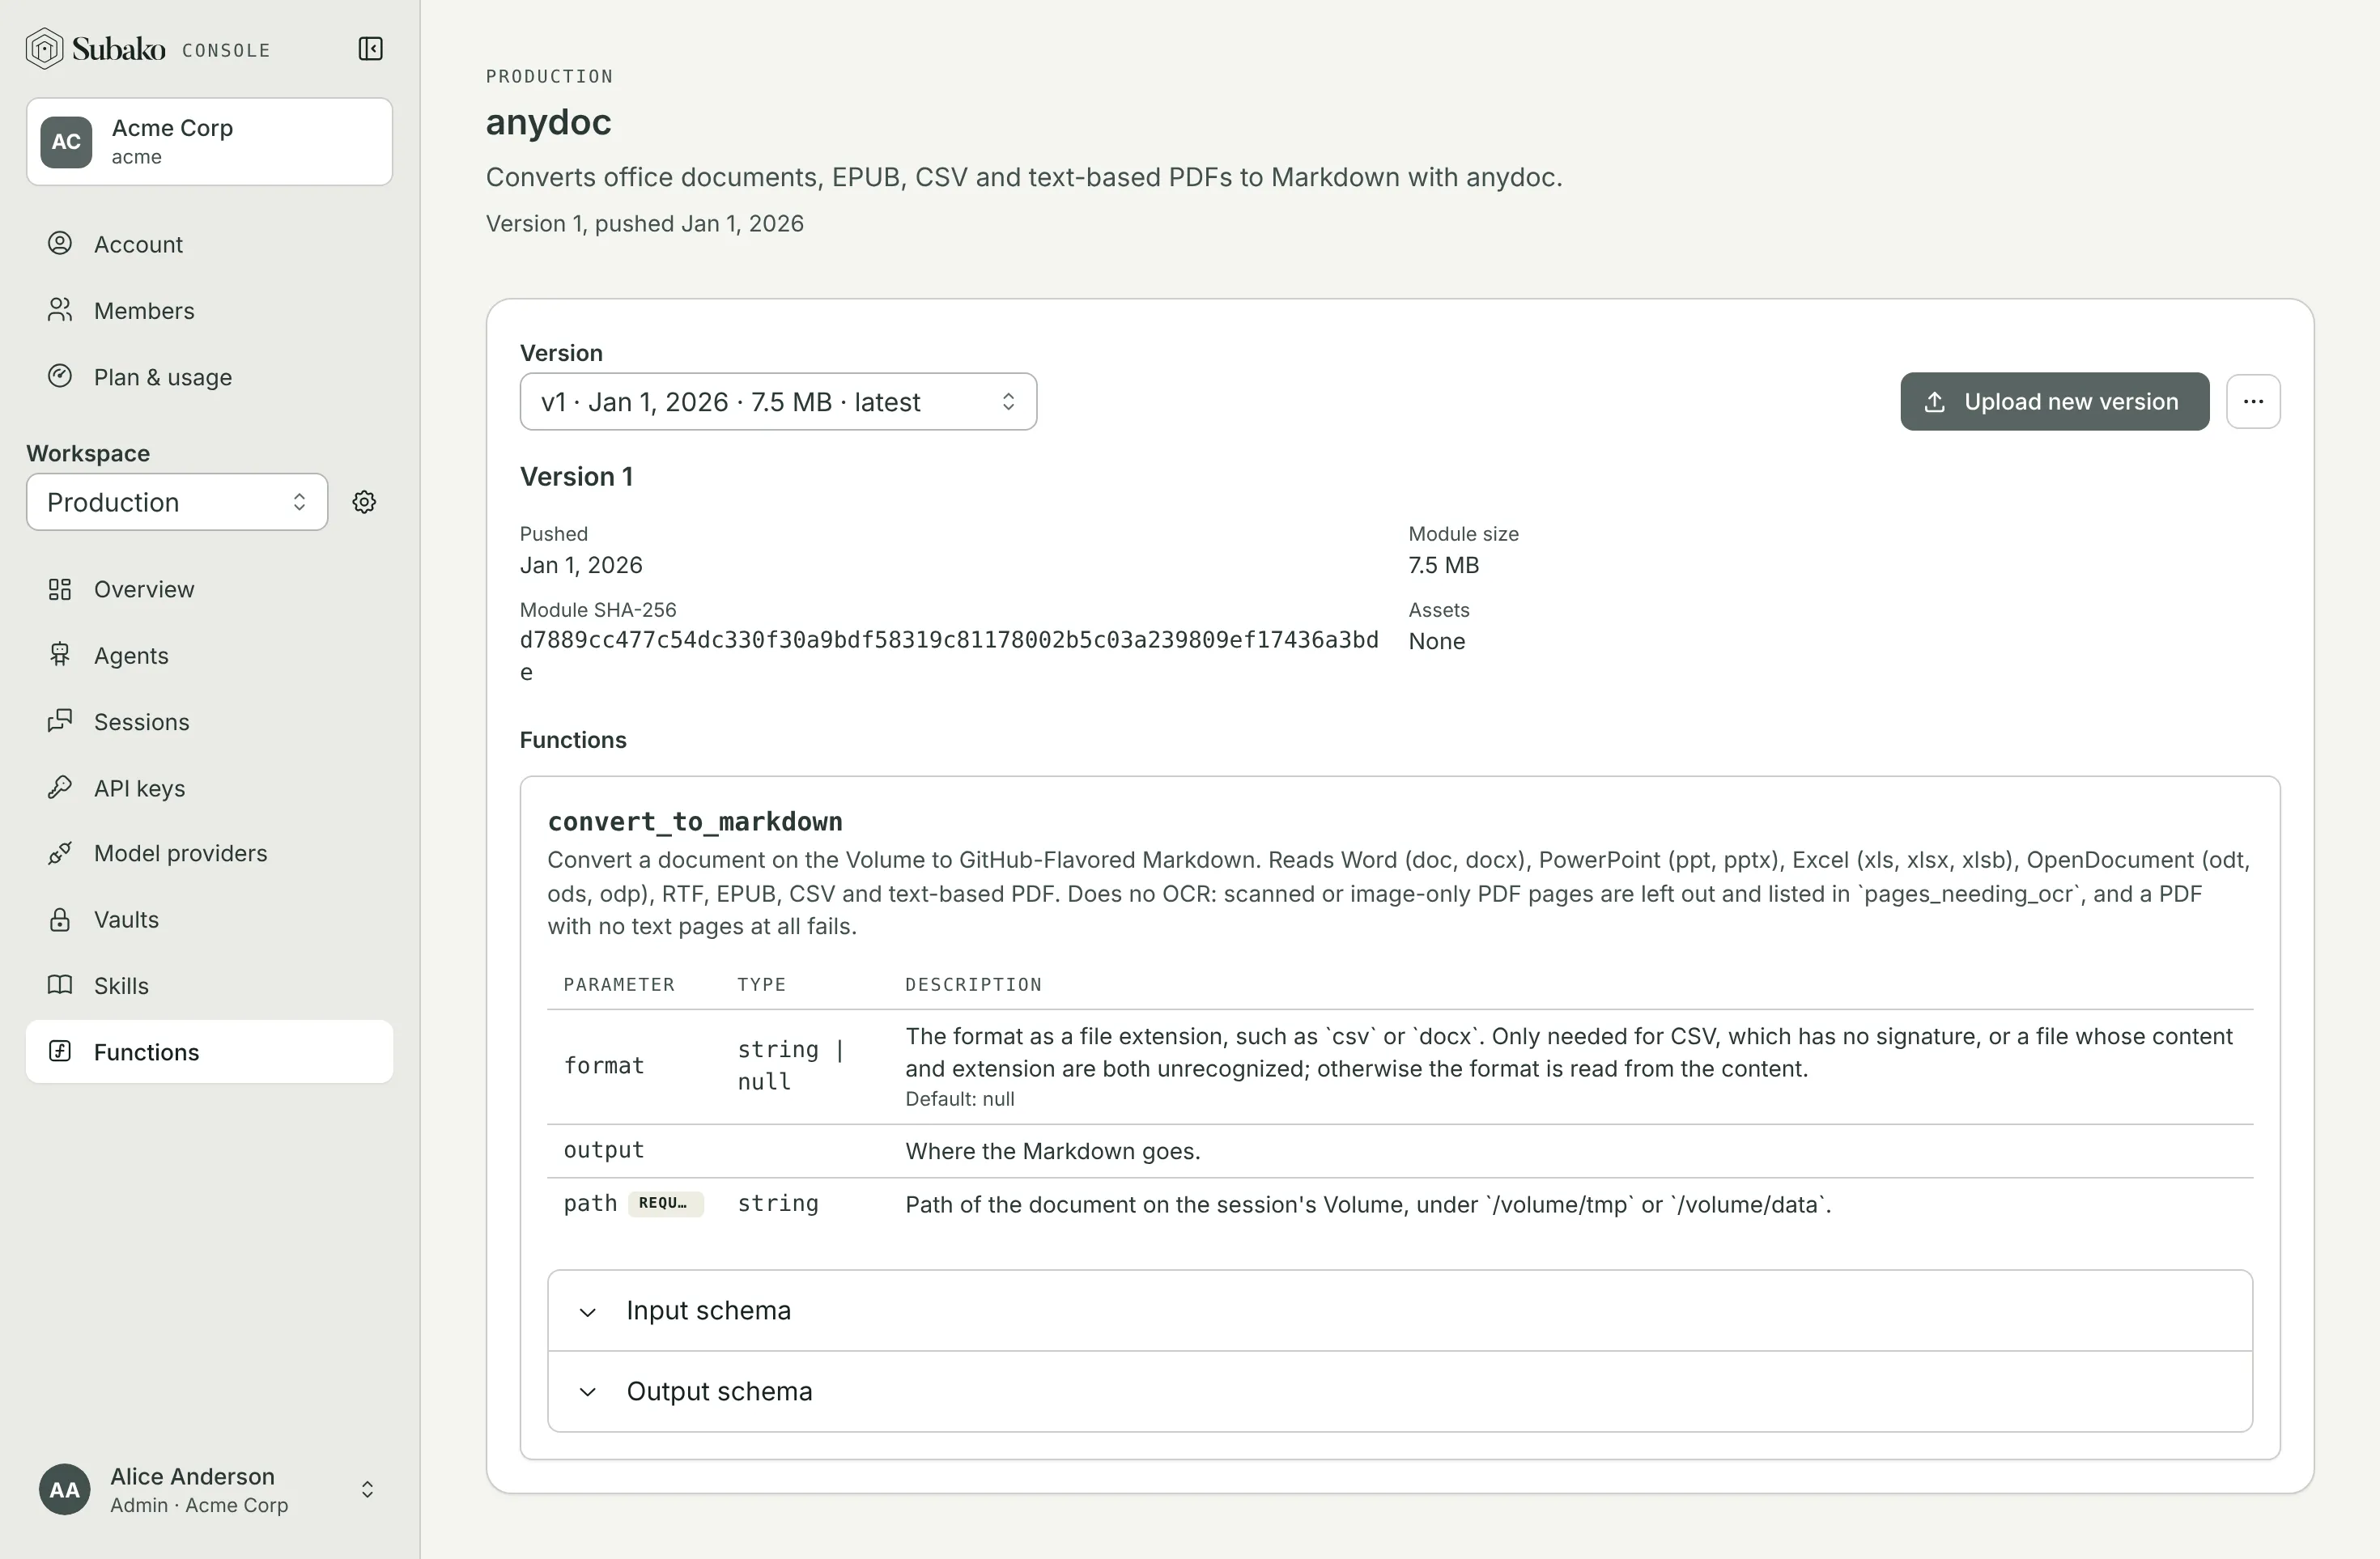2380x1559 pixels.
Task: Click the Functions sidebar icon
Action: point(60,1051)
